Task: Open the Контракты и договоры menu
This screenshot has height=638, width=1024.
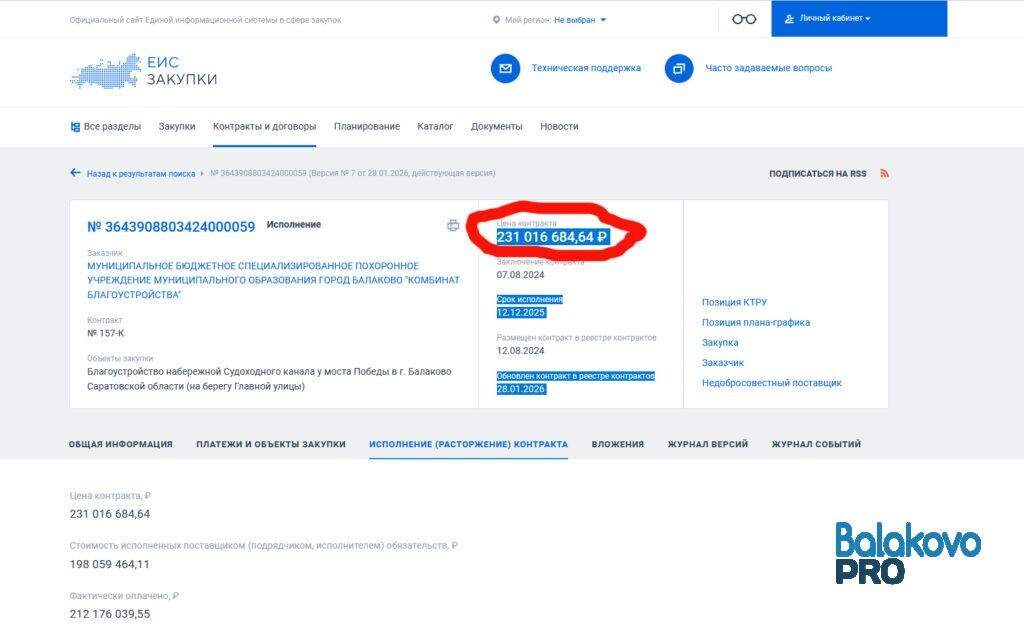Action: [x=264, y=126]
